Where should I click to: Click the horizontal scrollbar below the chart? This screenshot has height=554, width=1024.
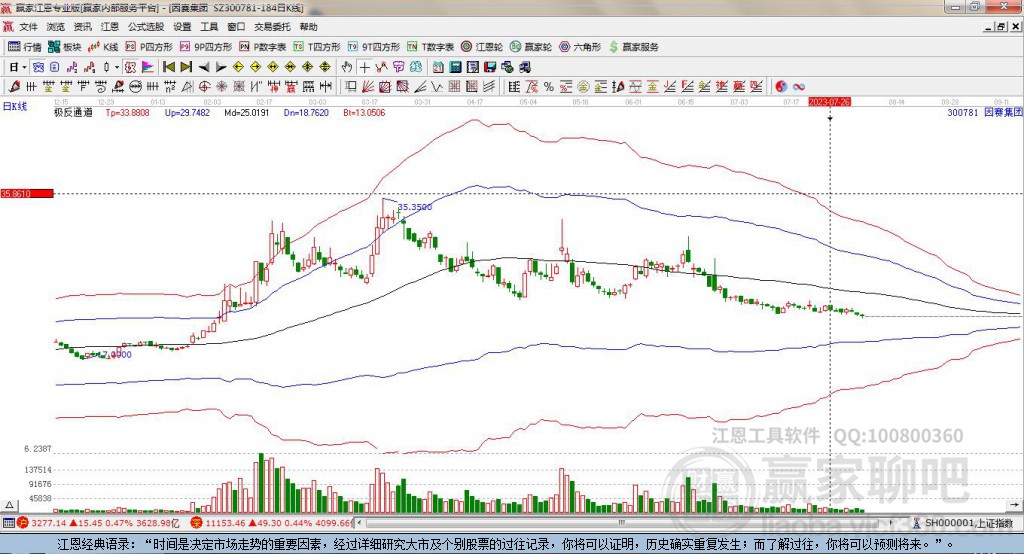(x=624, y=523)
